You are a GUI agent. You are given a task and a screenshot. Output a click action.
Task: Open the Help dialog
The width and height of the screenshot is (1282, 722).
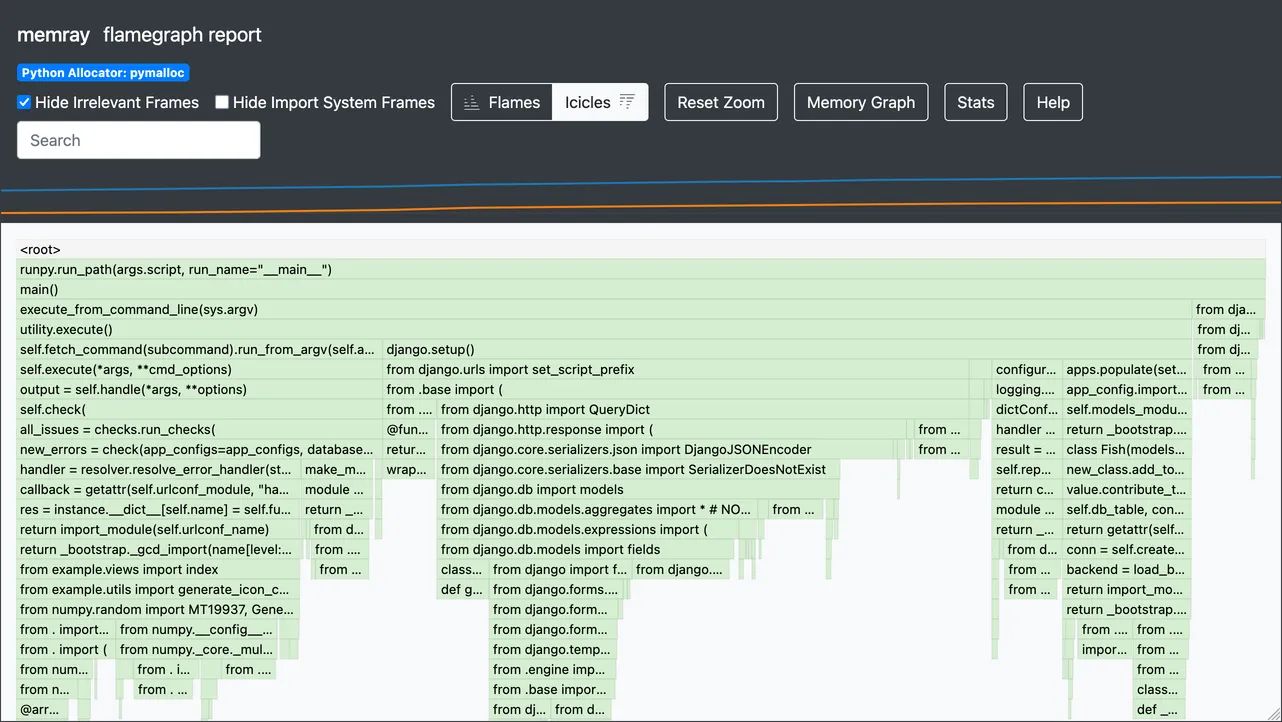[x=1052, y=102]
